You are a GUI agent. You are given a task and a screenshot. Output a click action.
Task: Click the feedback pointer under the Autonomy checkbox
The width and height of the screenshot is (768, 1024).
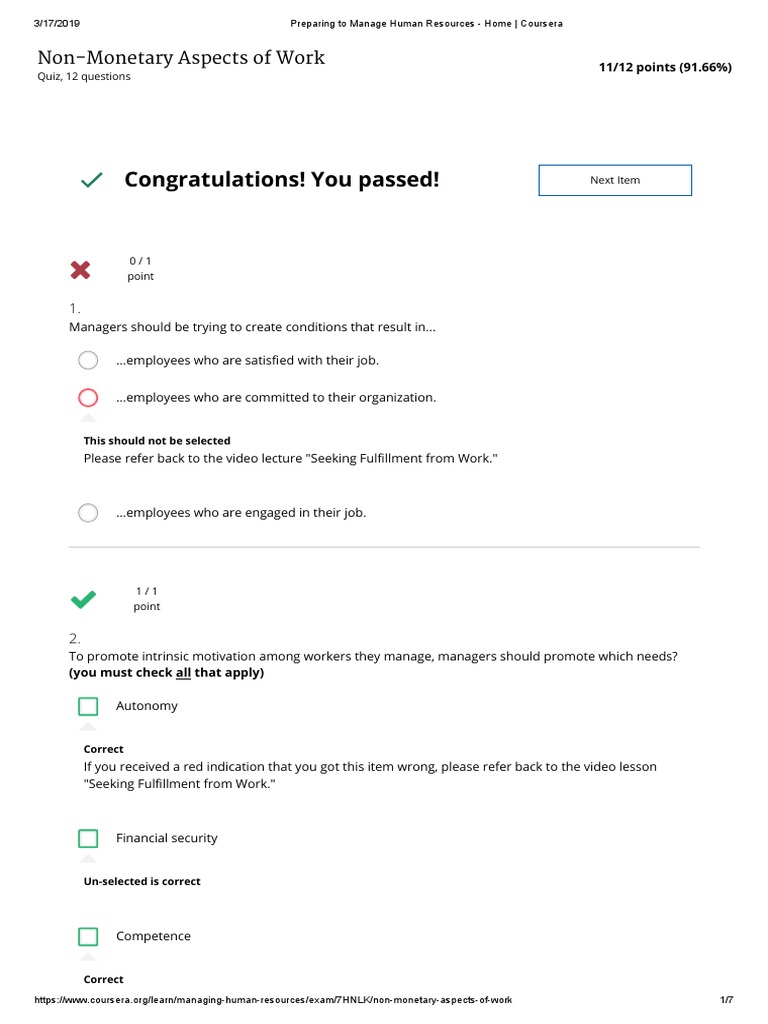pos(88,726)
